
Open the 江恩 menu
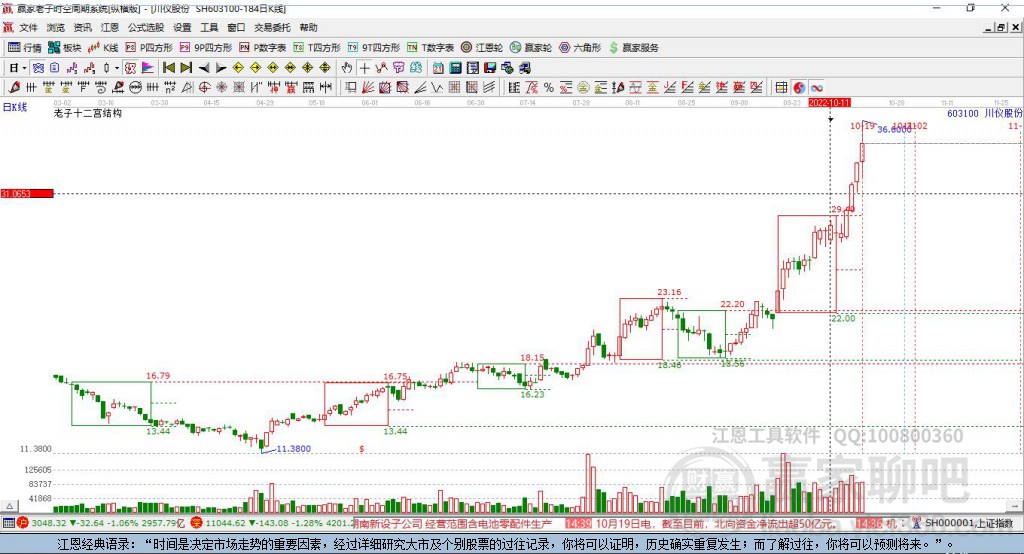110,27
